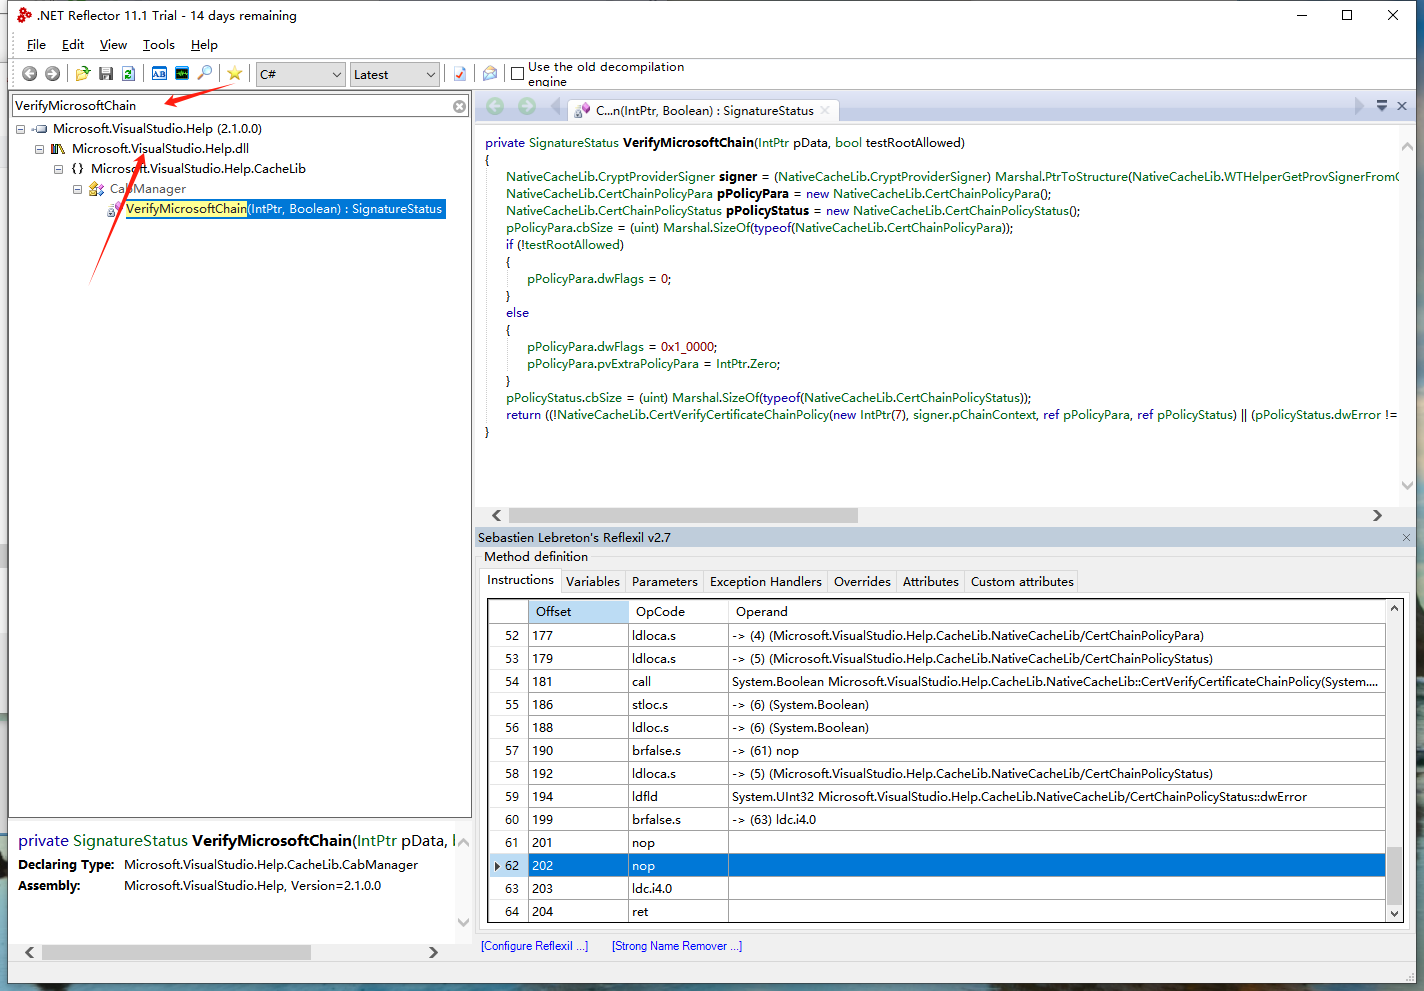Viewport: 1424px width, 991px height.
Task: Click the AB text toolbar icon
Action: click(159, 74)
